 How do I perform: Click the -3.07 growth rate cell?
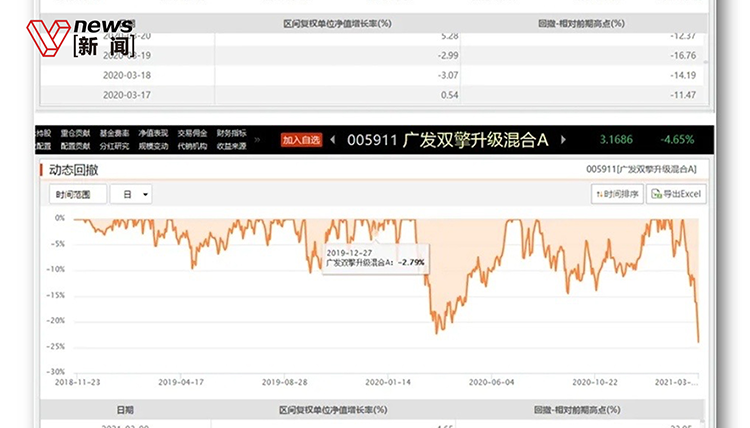coord(448,75)
